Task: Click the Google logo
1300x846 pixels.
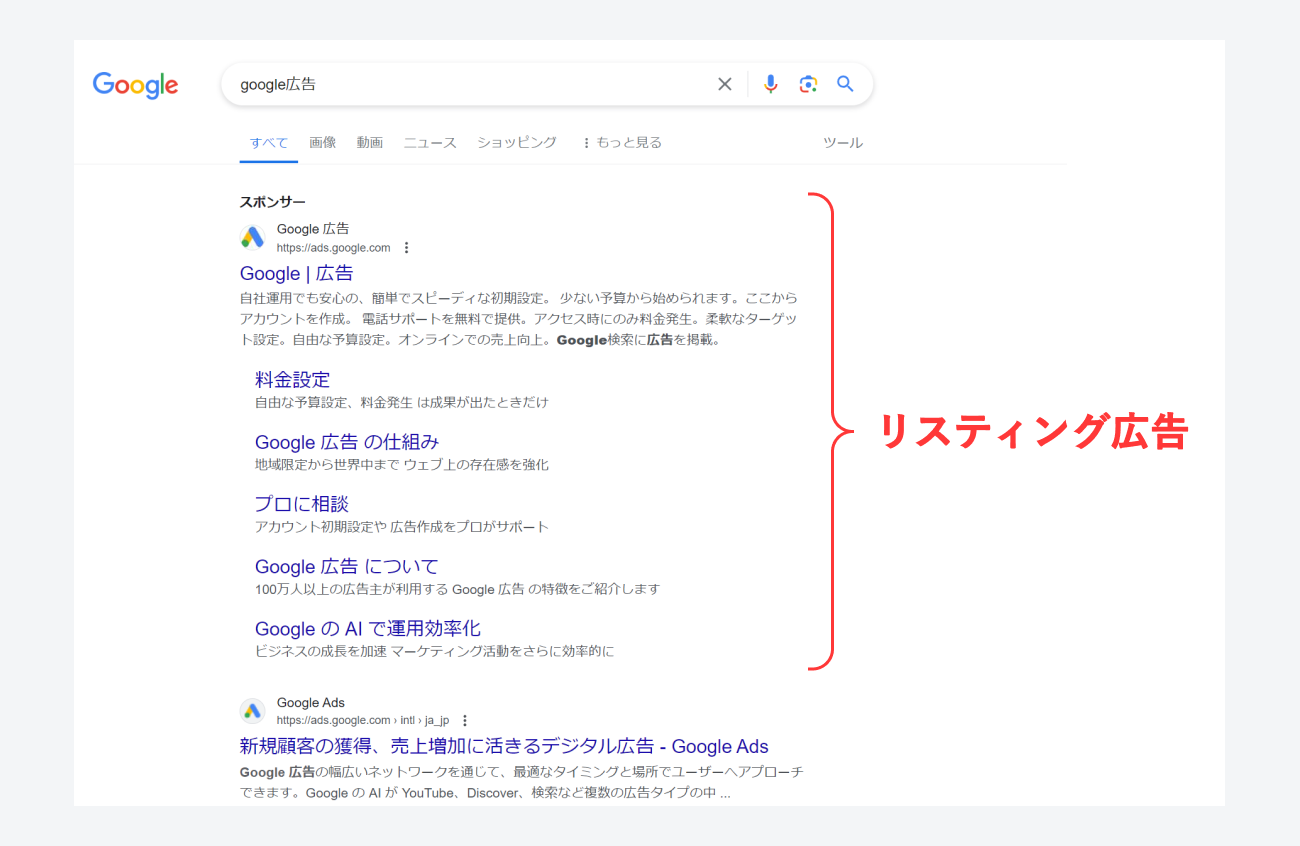Action: tap(135, 85)
